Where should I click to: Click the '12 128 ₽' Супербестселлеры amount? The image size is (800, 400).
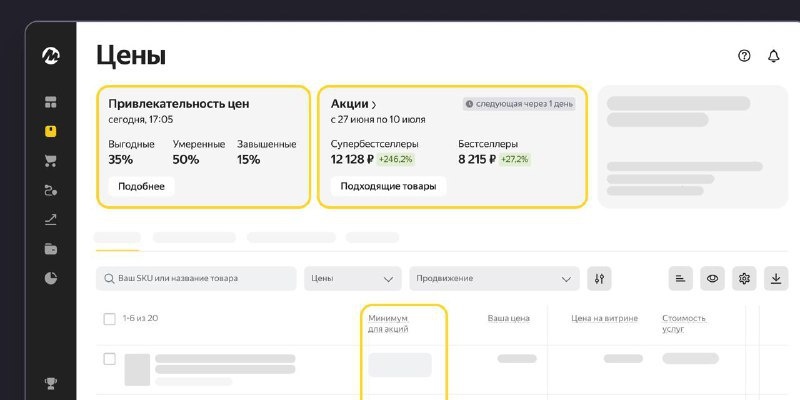(352, 160)
